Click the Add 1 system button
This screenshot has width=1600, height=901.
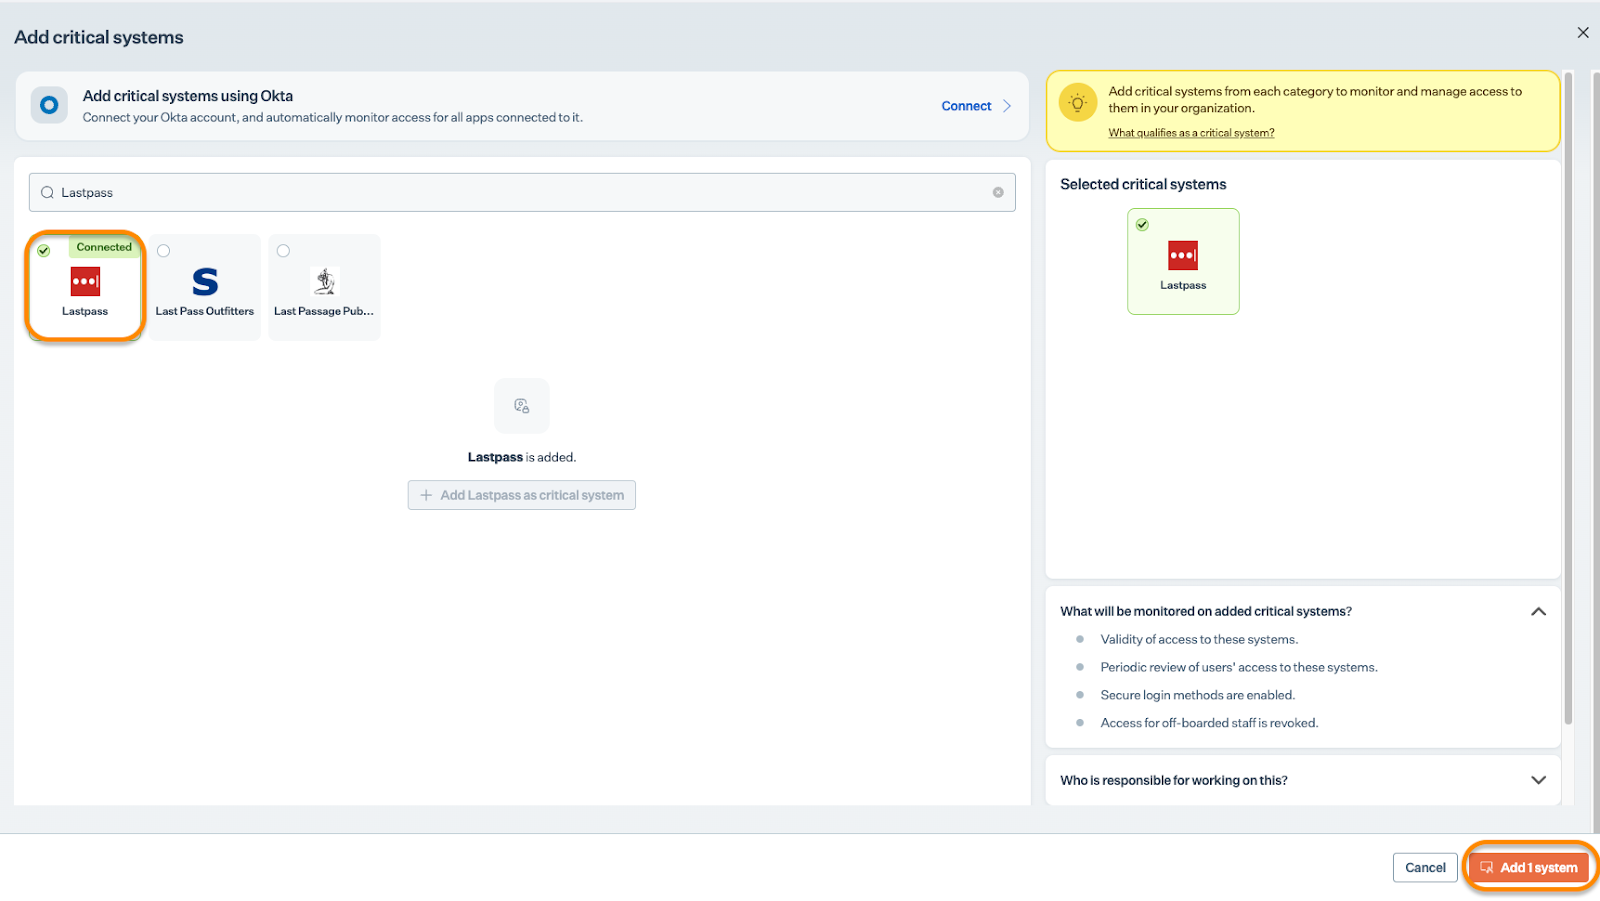pyautogui.click(x=1529, y=868)
